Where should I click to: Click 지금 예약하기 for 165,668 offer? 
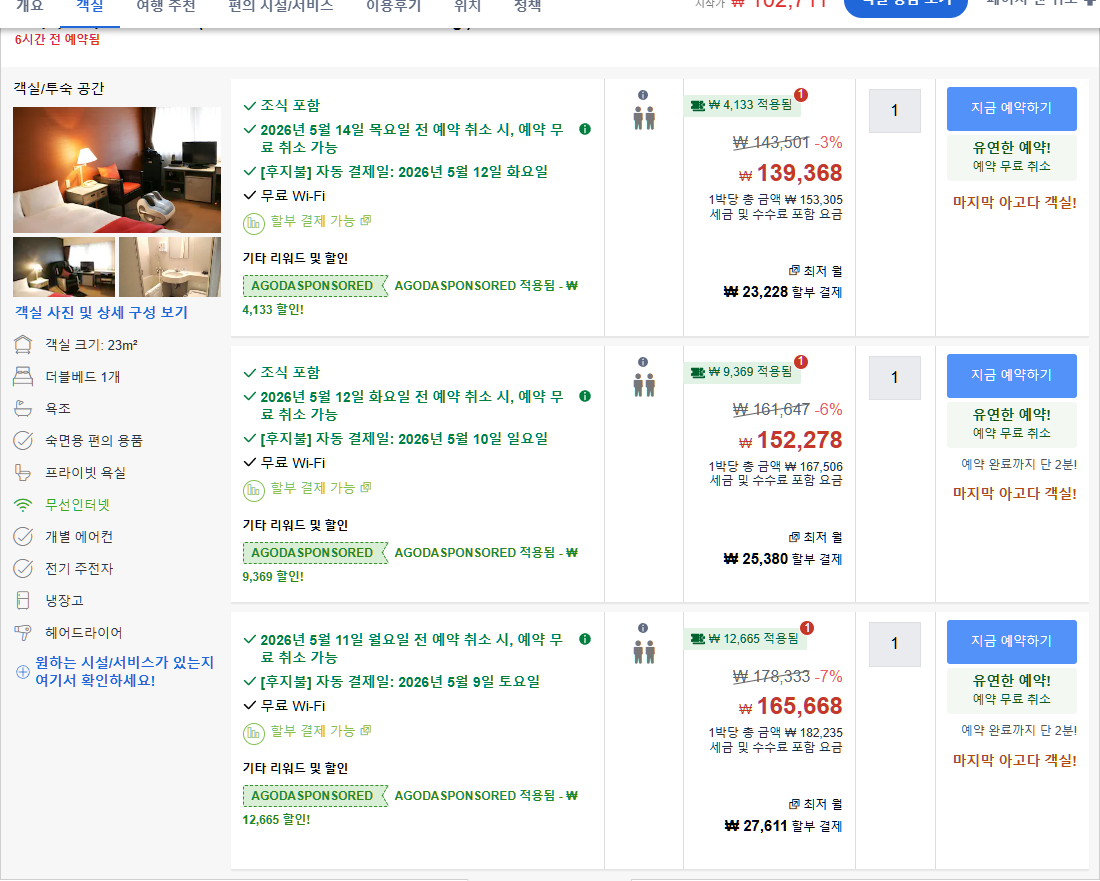coord(1011,641)
